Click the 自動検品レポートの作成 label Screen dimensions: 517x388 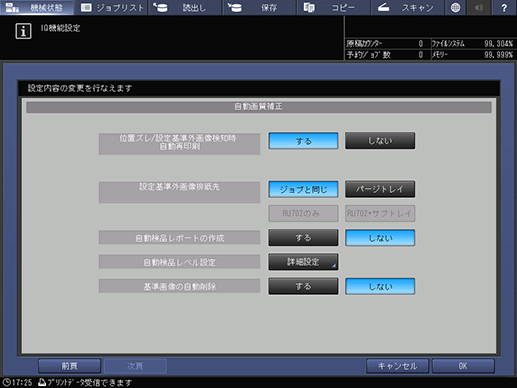pos(179,238)
